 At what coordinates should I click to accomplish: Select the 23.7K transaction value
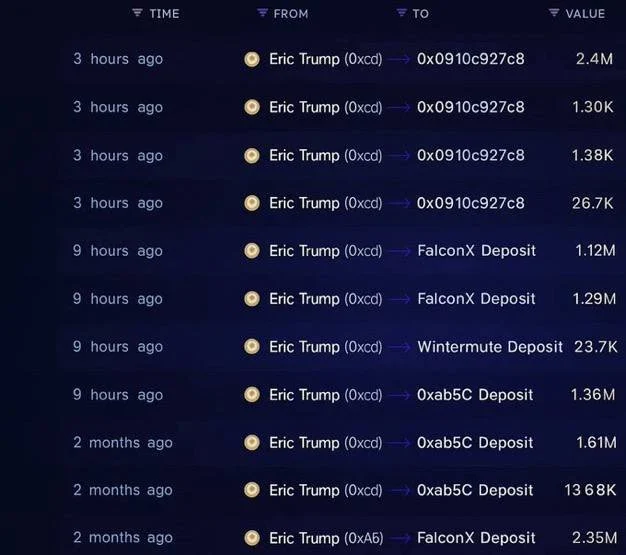595,347
